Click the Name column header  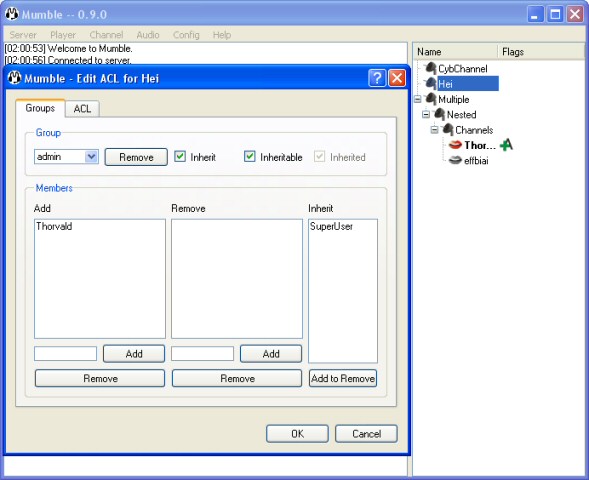455,51
